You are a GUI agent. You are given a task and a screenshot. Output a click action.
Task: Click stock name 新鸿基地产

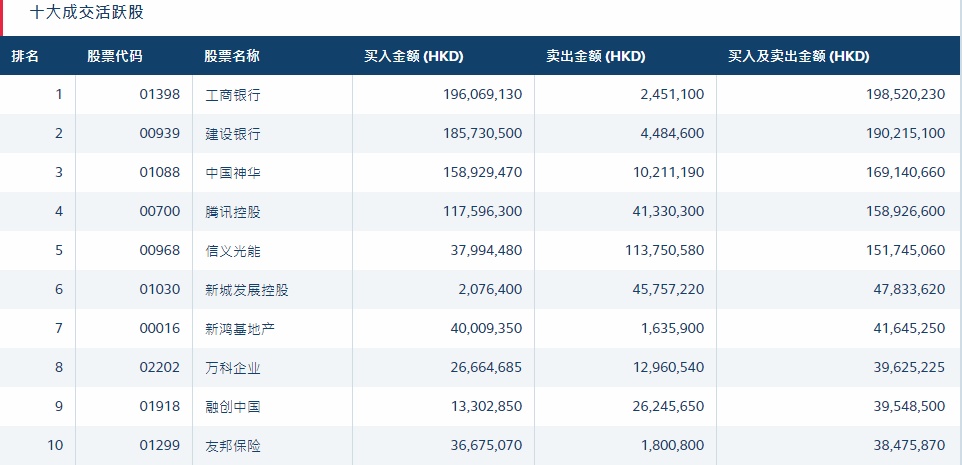coord(240,329)
